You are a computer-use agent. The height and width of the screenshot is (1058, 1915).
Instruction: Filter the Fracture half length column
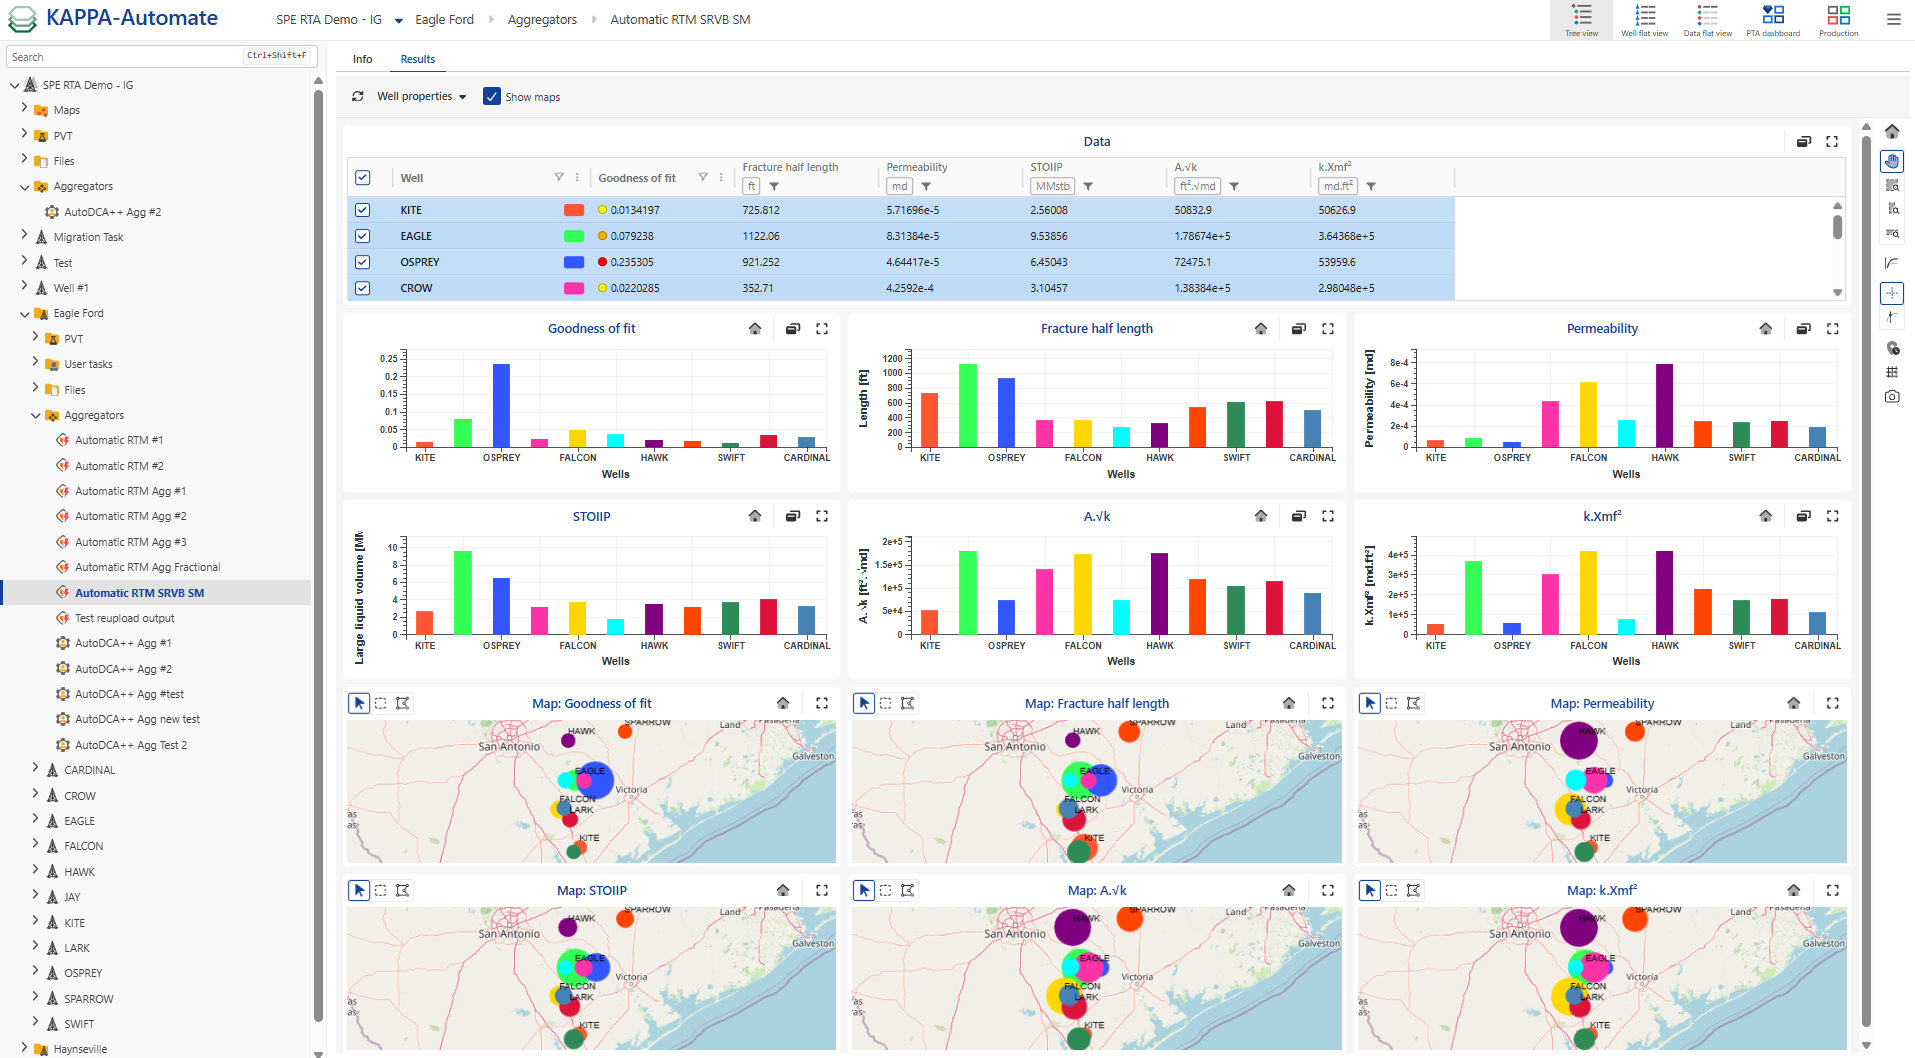click(x=774, y=187)
